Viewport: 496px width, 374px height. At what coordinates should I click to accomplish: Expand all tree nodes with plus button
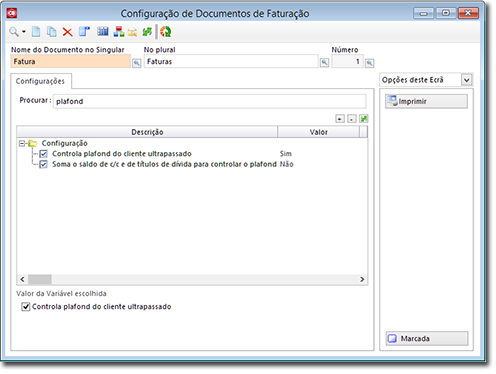pos(340,119)
